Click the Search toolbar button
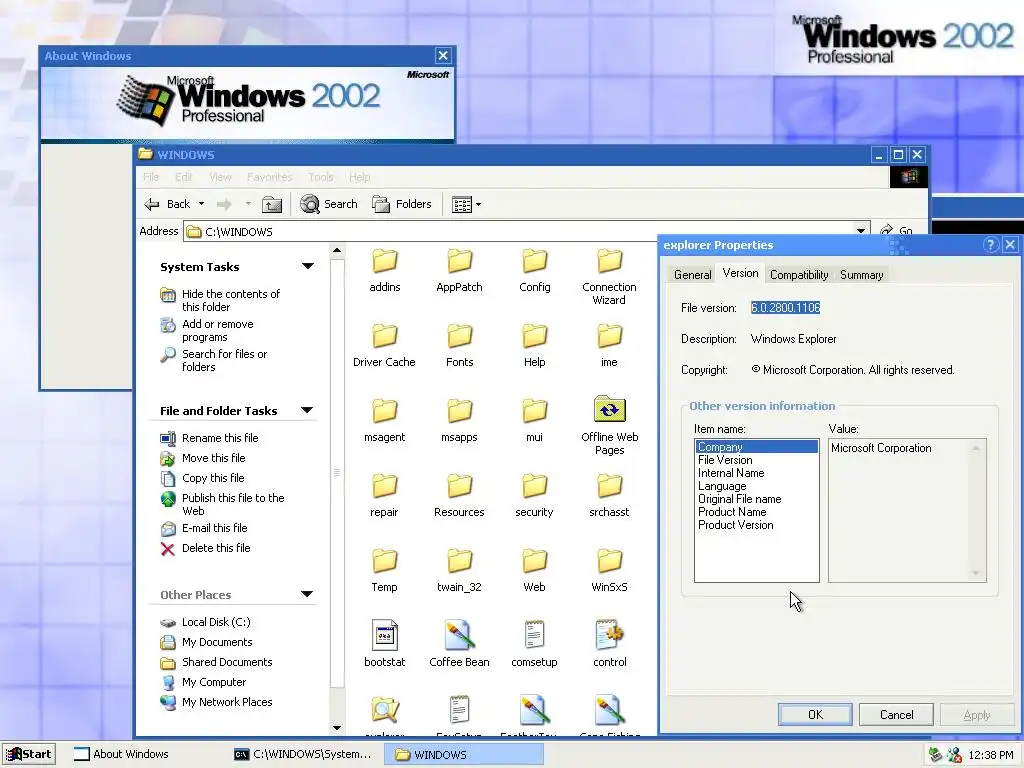The height and width of the screenshot is (768, 1024). coord(328,204)
